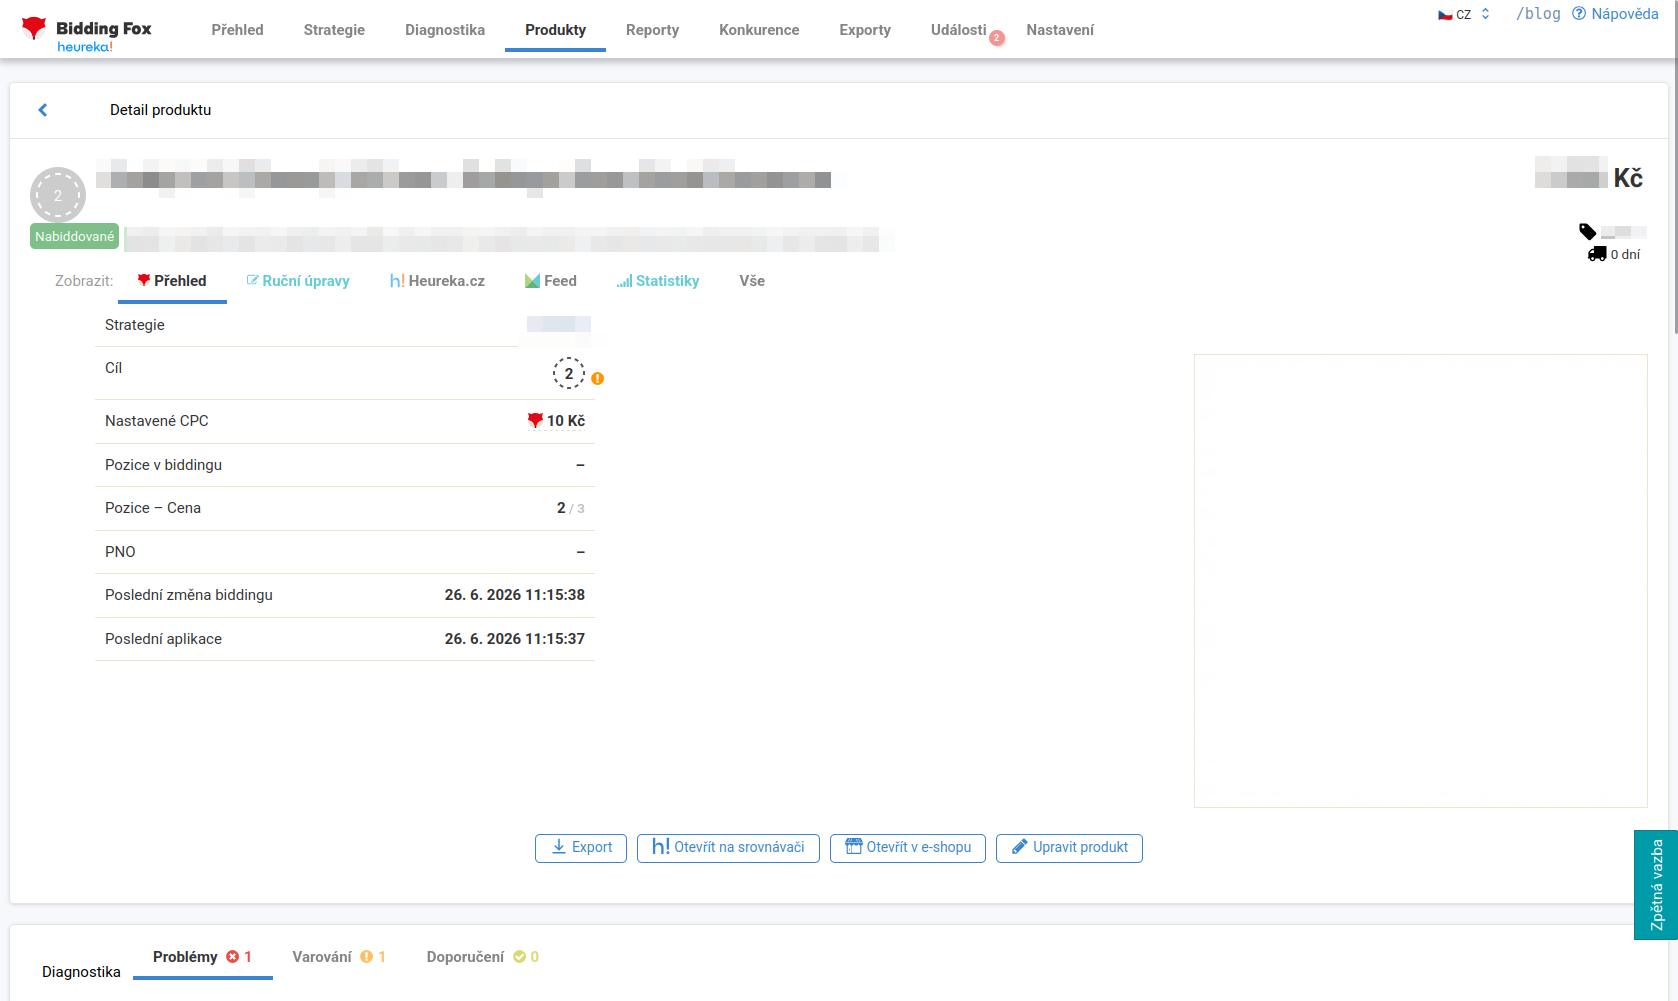This screenshot has height=1001, width=1678.
Task: Click Upravit produkt button
Action: pyautogui.click(x=1069, y=848)
